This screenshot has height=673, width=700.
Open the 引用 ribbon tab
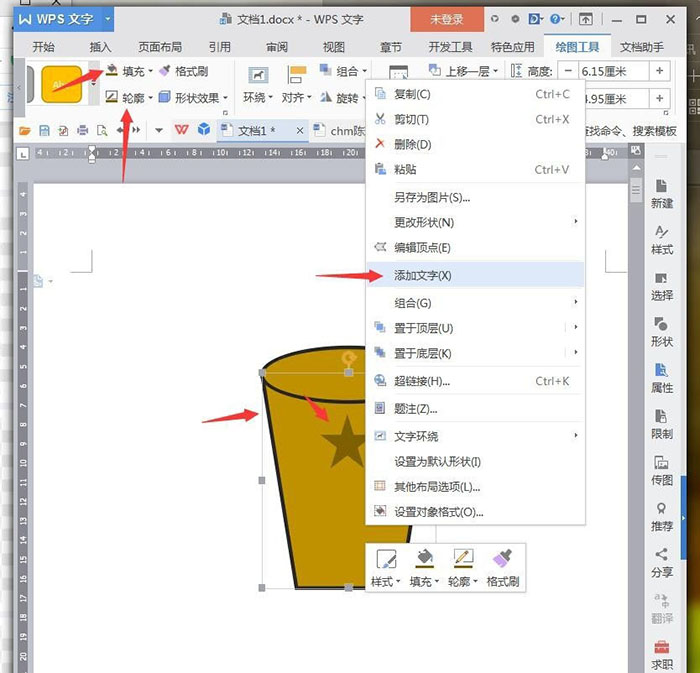[220, 47]
